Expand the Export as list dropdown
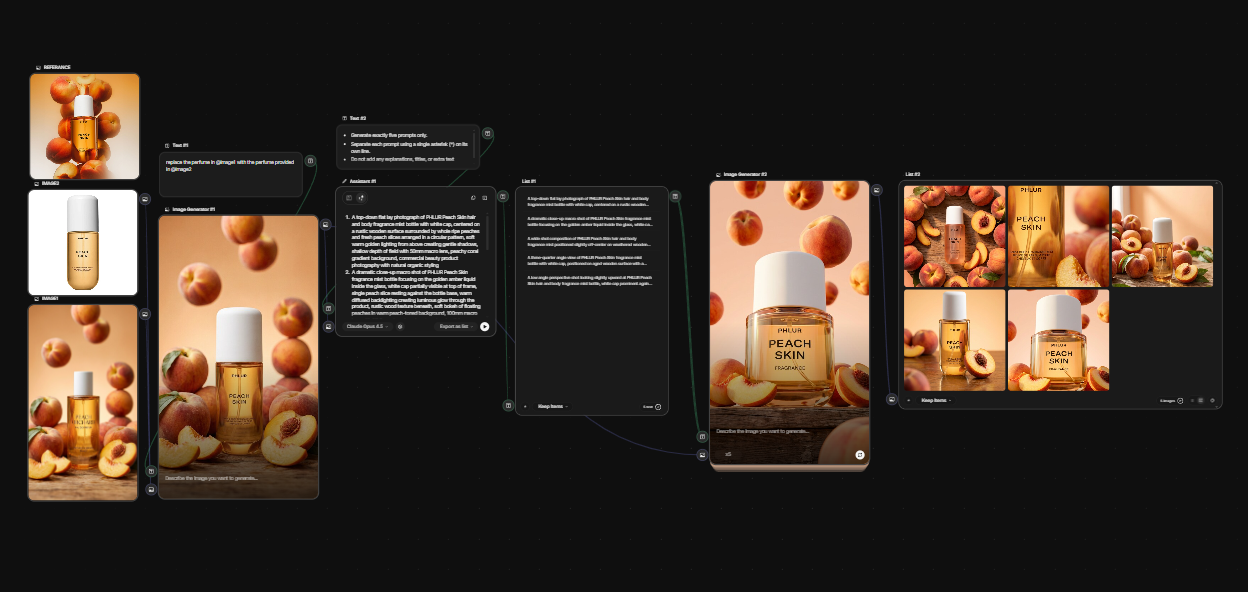This screenshot has width=1248, height=592. (457, 326)
